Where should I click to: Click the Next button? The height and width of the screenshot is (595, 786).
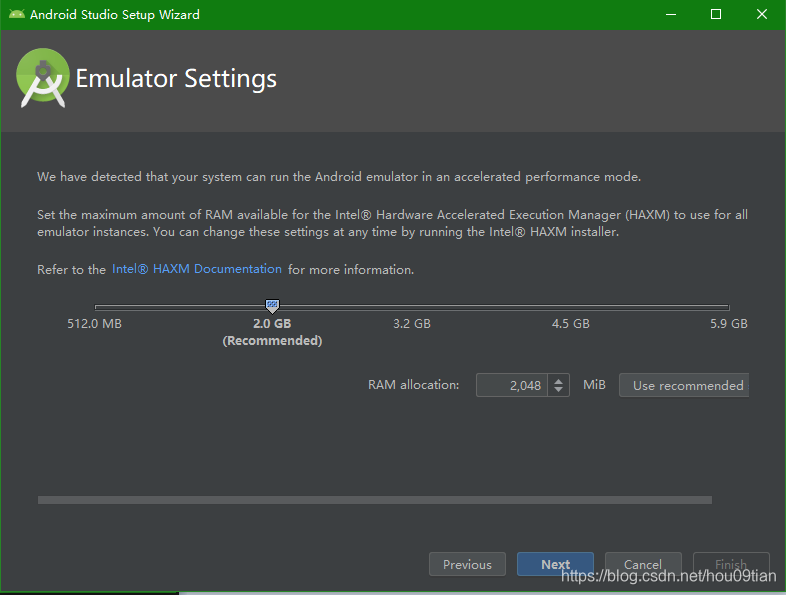pyautogui.click(x=555, y=564)
